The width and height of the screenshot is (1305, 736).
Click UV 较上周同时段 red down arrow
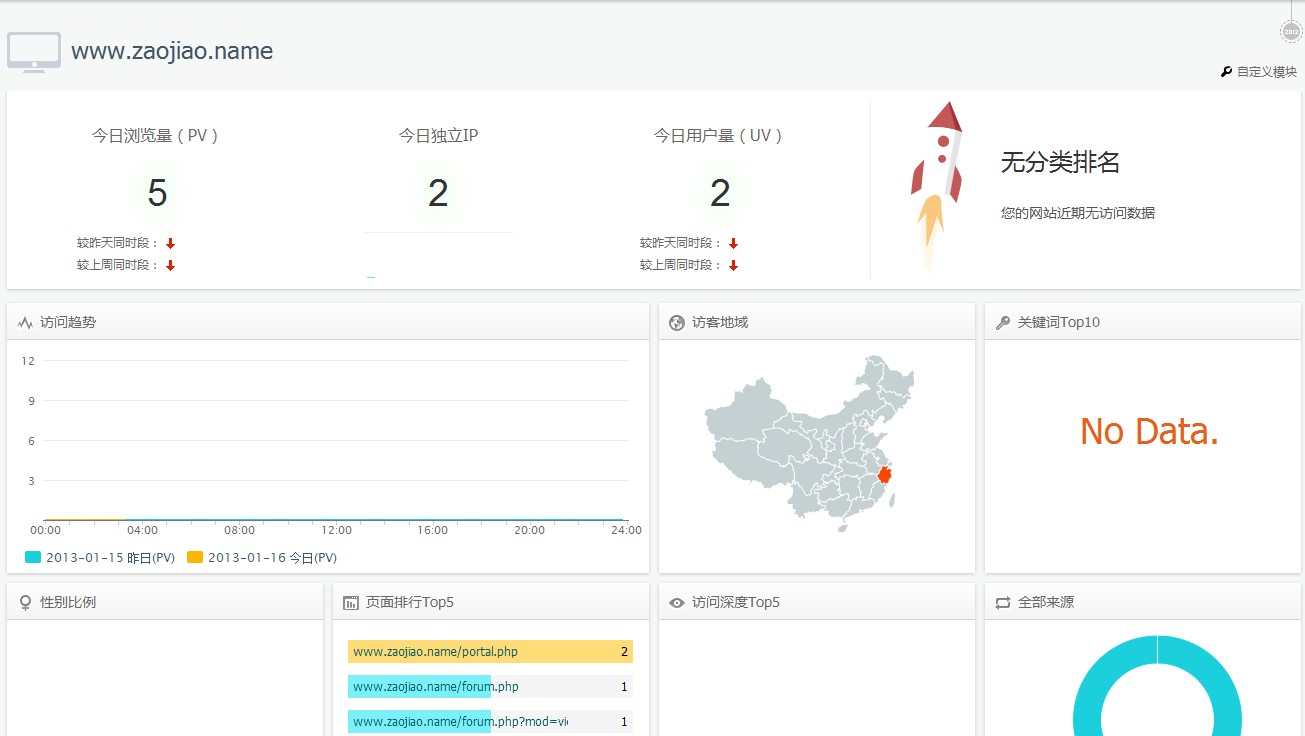pyautogui.click(x=734, y=265)
